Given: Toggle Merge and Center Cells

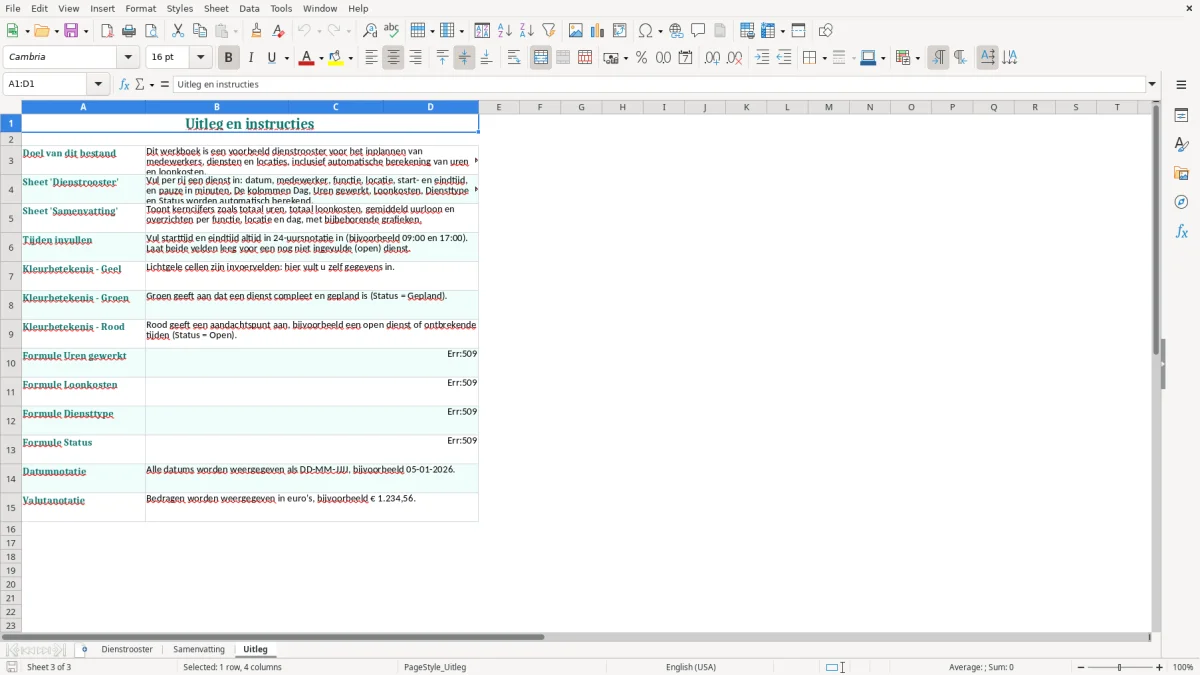Looking at the screenshot, I should (541, 58).
